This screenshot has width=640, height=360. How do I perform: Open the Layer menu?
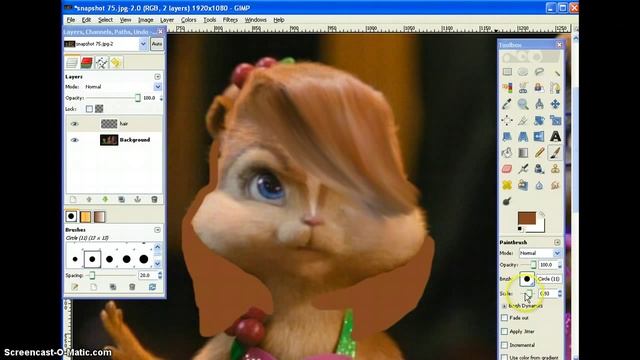(167, 20)
